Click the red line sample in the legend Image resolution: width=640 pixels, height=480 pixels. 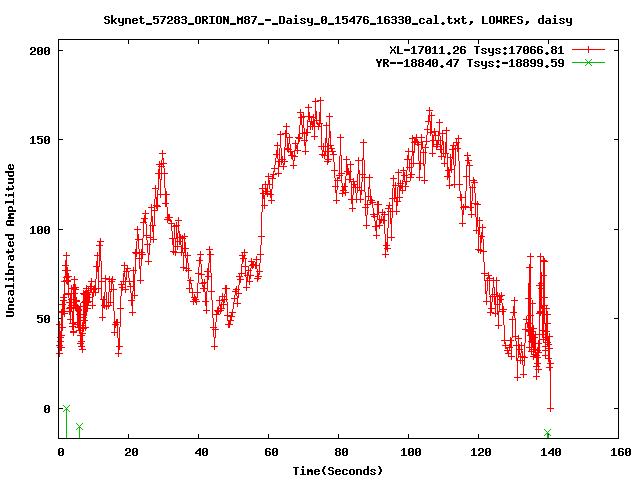(588, 50)
